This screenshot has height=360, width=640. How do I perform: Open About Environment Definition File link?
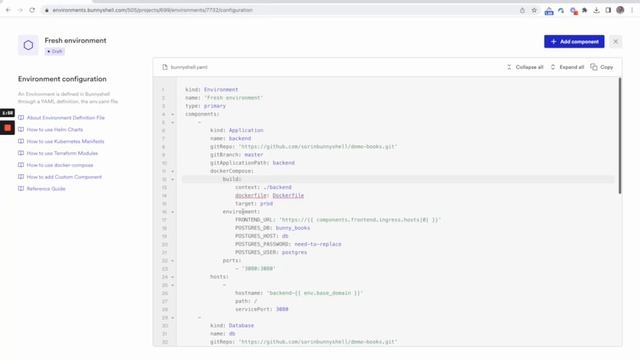pos(66,118)
